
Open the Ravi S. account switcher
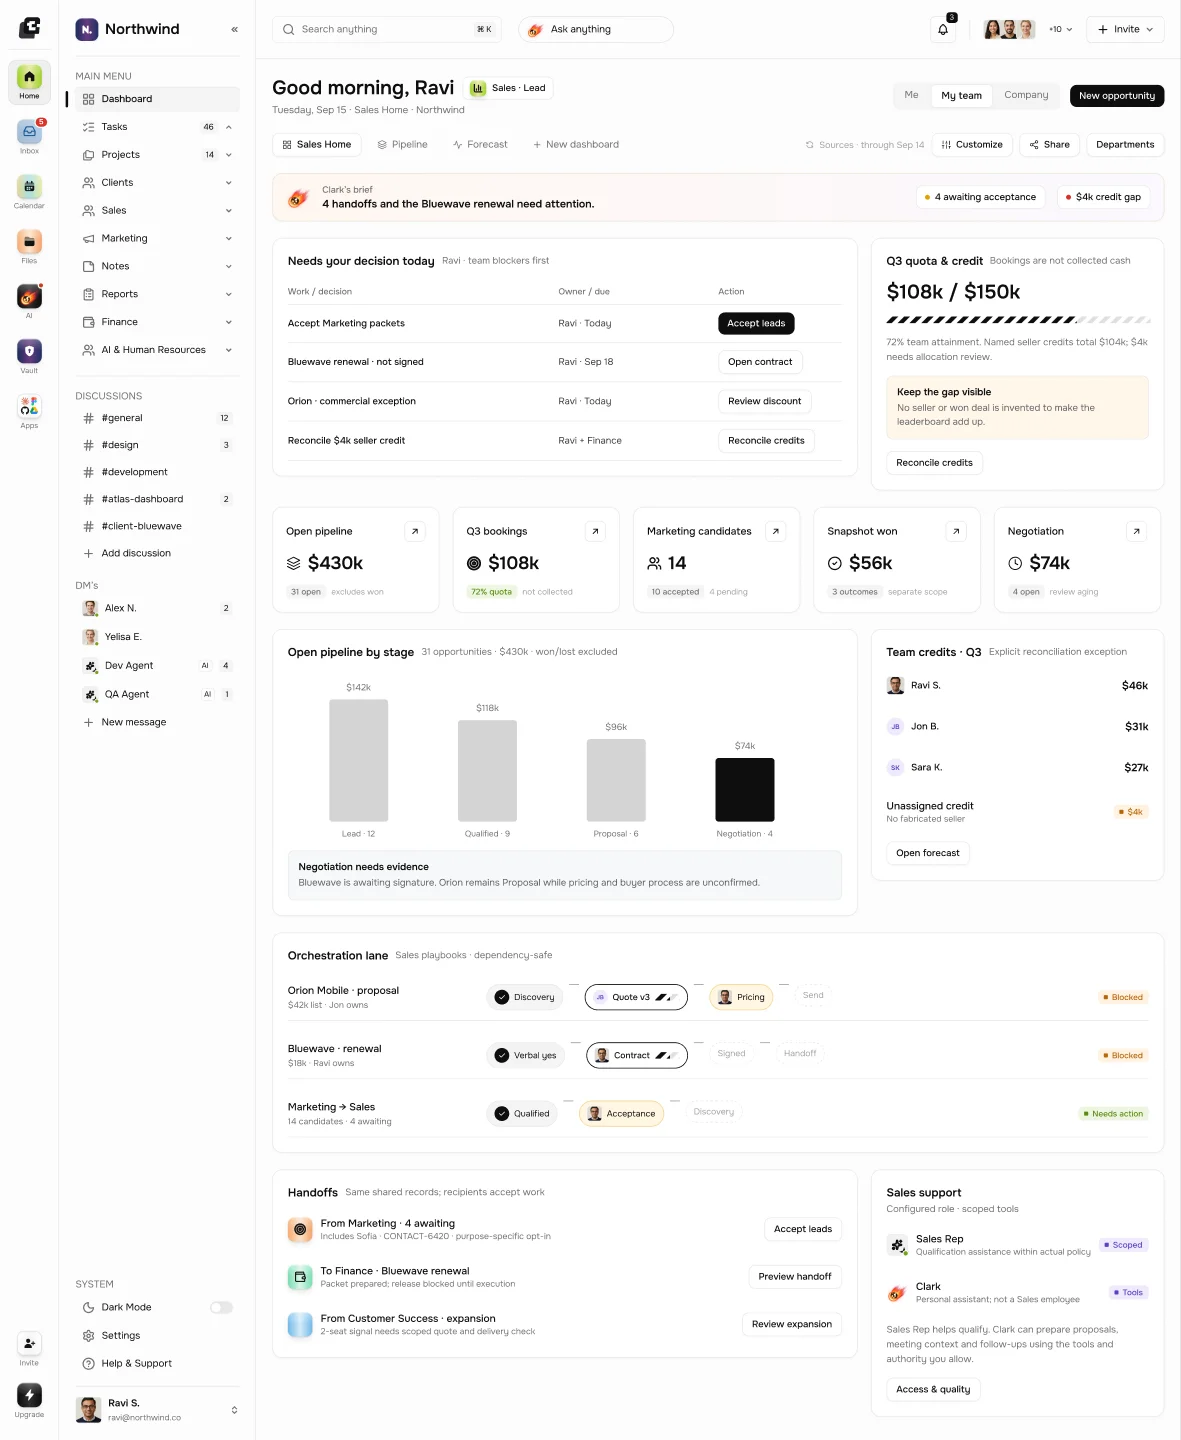point(157,1410)
